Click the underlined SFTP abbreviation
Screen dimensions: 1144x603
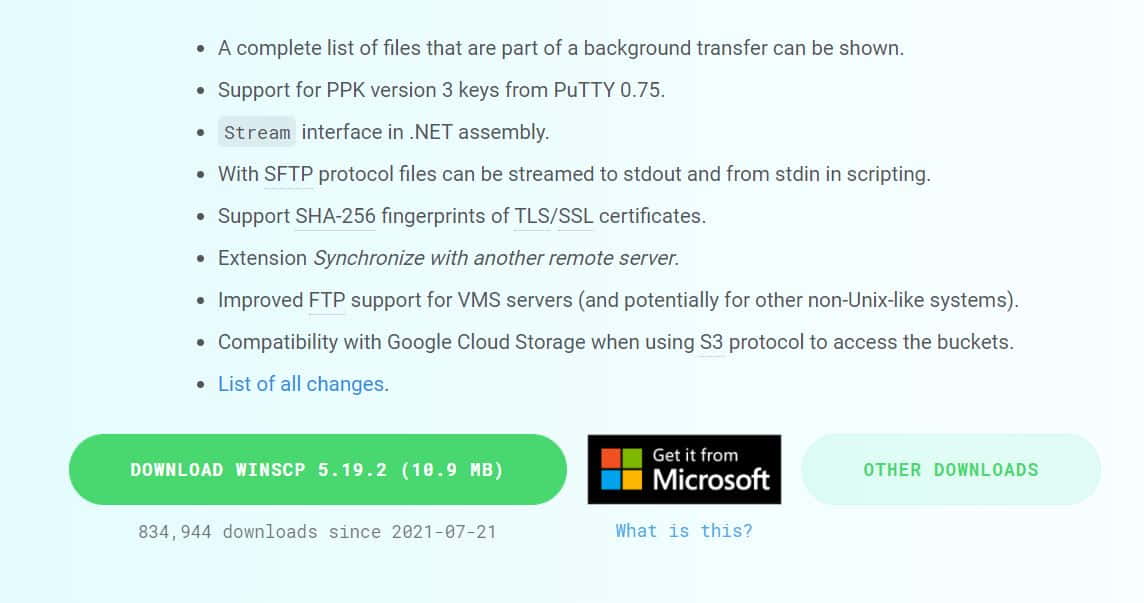[289, 174]
